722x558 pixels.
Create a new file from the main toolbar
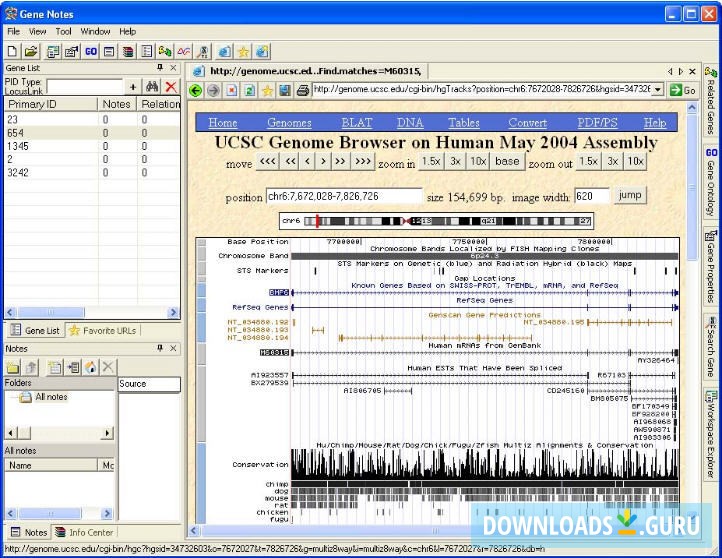click(x=12, y=51)
